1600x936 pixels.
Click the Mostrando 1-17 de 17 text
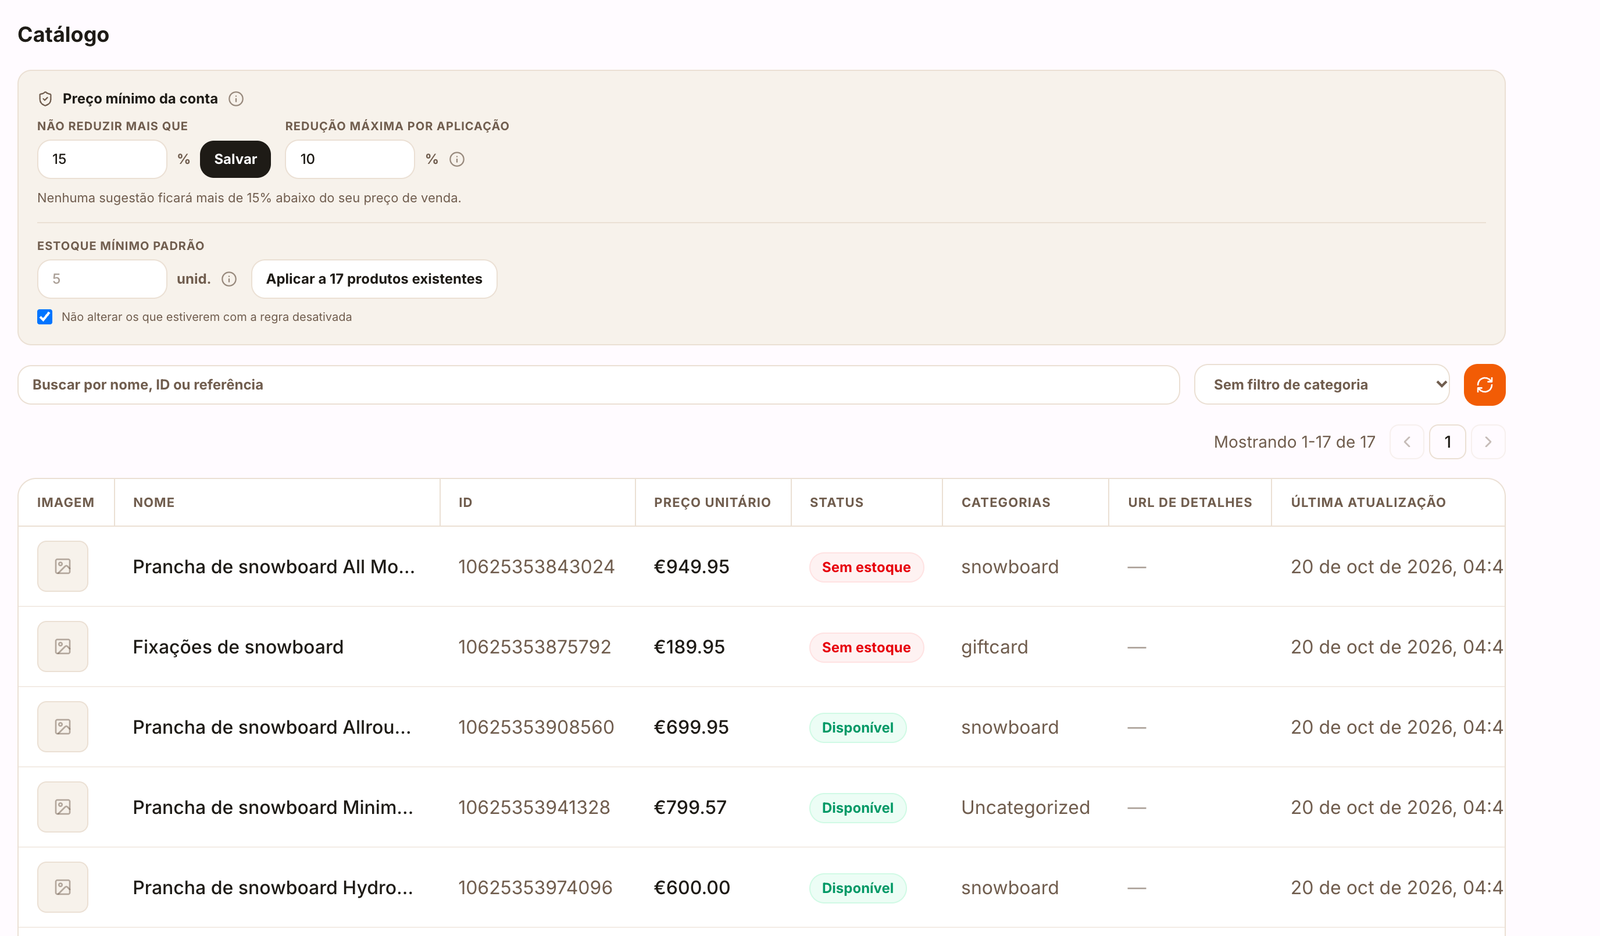pos(1295,442)
